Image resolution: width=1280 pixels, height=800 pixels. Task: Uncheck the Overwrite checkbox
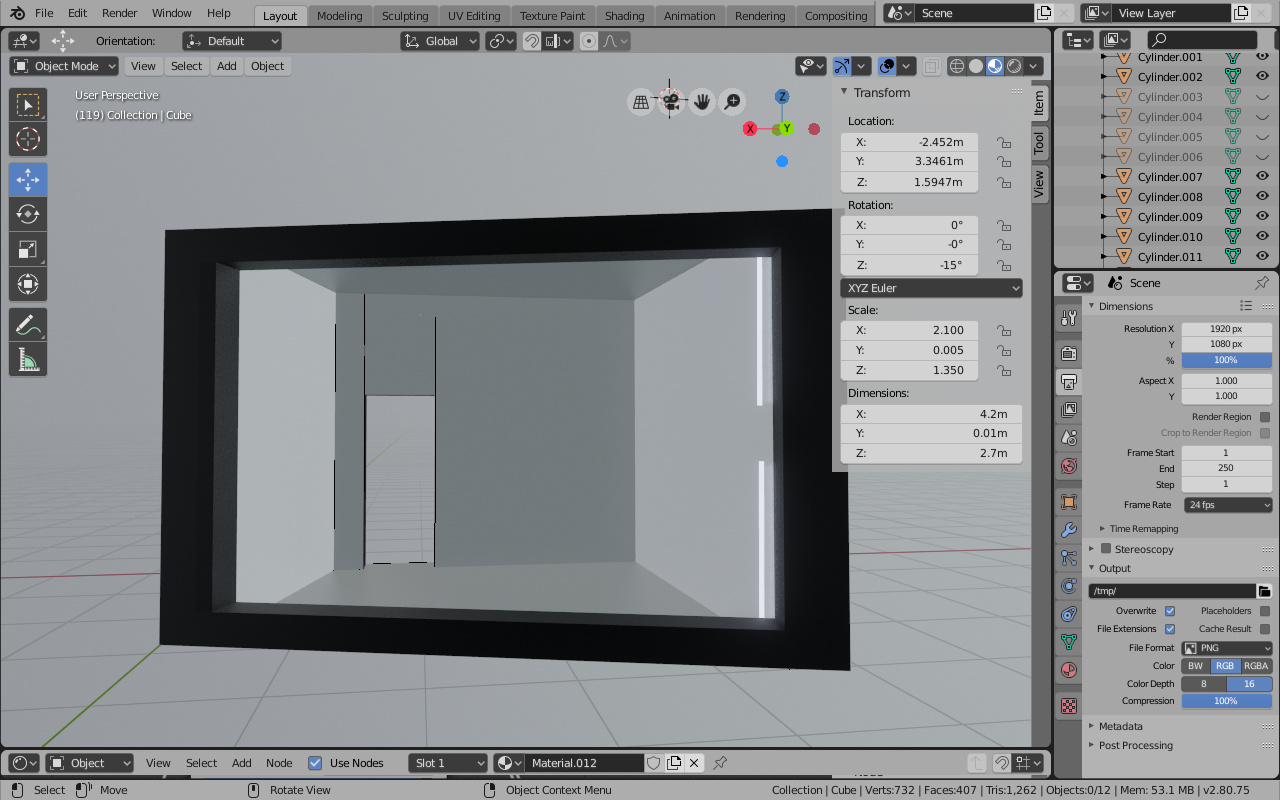(x=1170, y=611)
